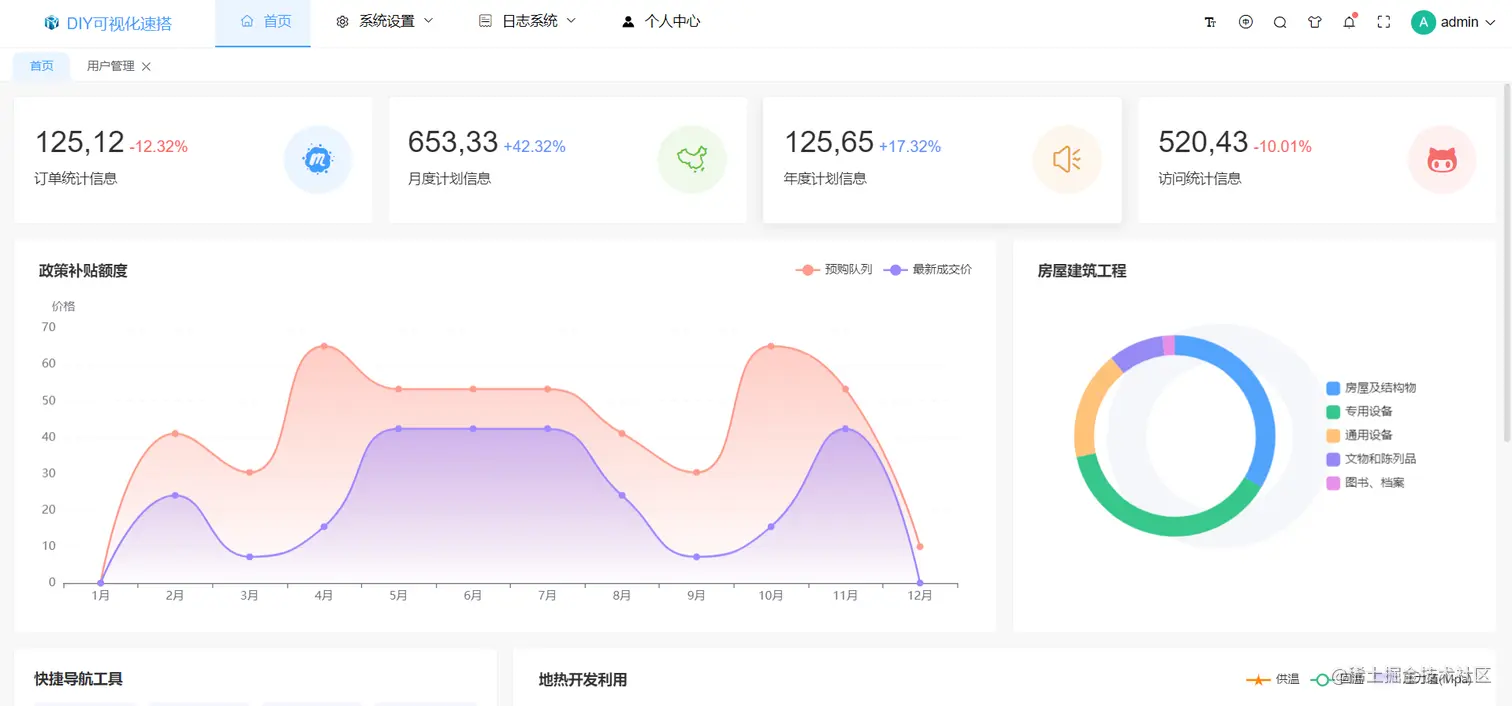Viewport: 1512px width, 706px height.
Task: Click the 520,43 statistic number
Action: click(1203, 142)
